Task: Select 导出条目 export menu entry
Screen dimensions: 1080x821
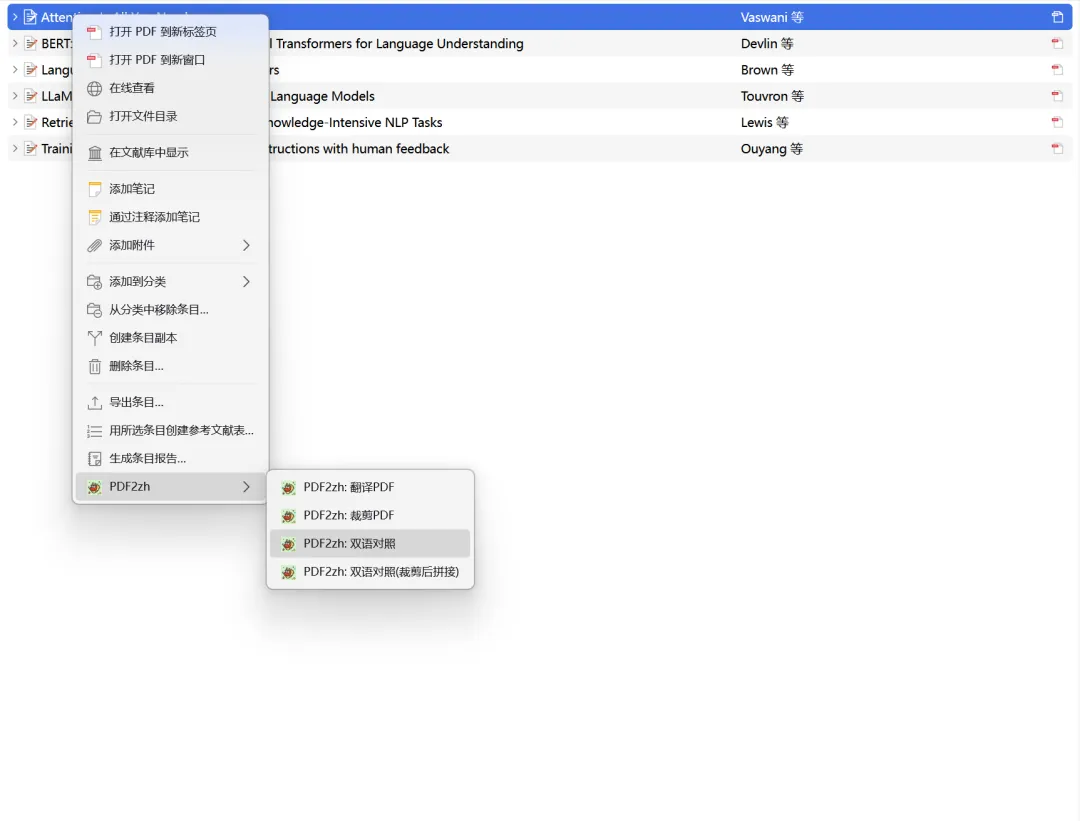Action: point(170,402)
